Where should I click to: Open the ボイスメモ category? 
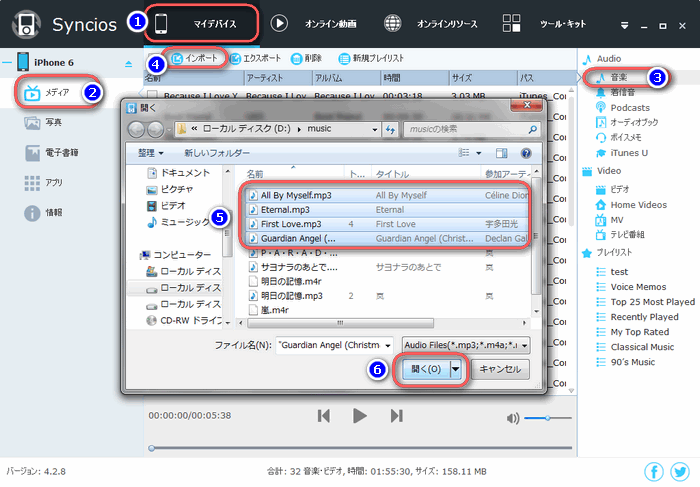click(619, 137)
